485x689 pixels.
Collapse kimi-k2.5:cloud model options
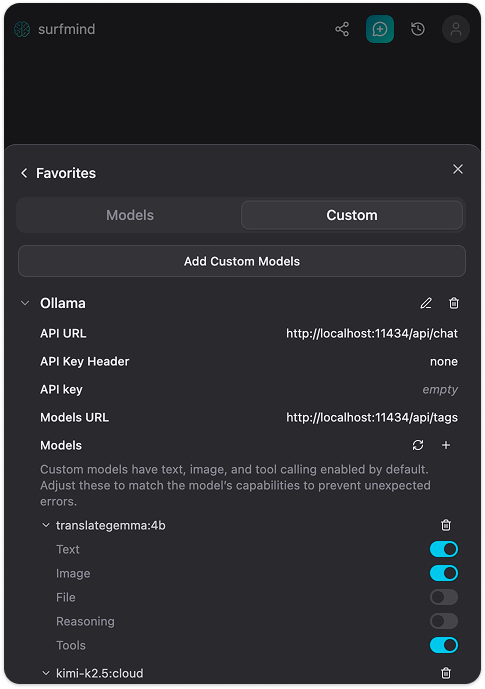pos(46,673)
